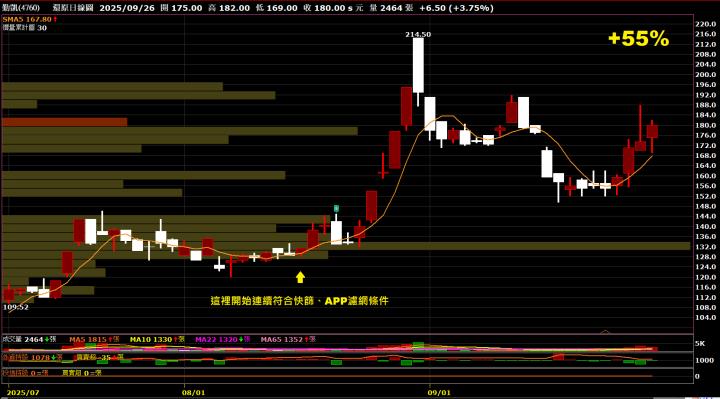Open the volume profile setting showing 30
Image resolution: width=720 pixels, height=399 pixels.
(x=24, y=28)
